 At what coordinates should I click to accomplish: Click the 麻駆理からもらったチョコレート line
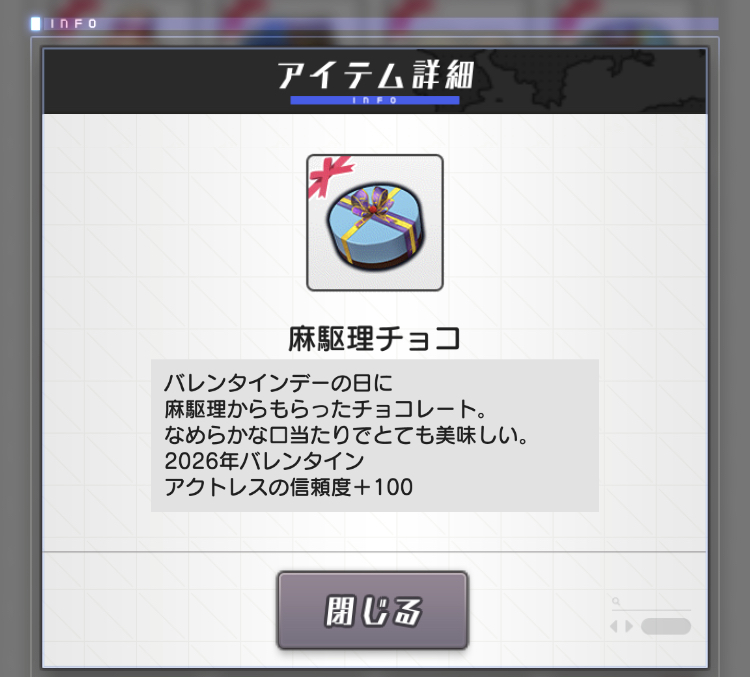point(326,409)
